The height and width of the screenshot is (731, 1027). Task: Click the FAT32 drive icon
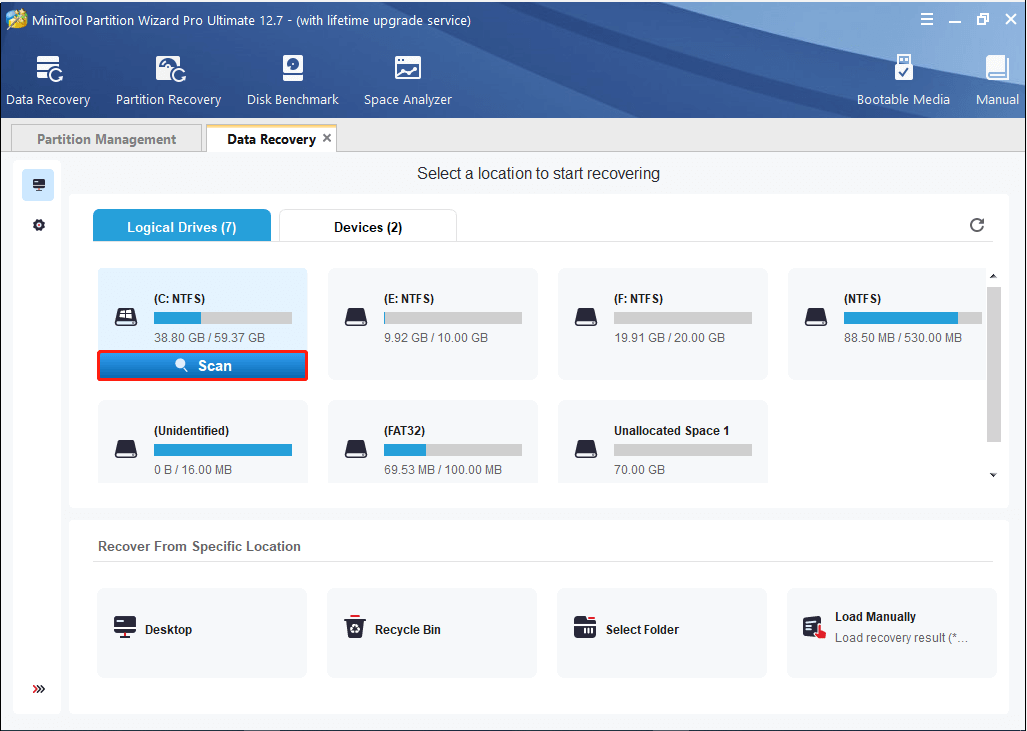[356, 449]
